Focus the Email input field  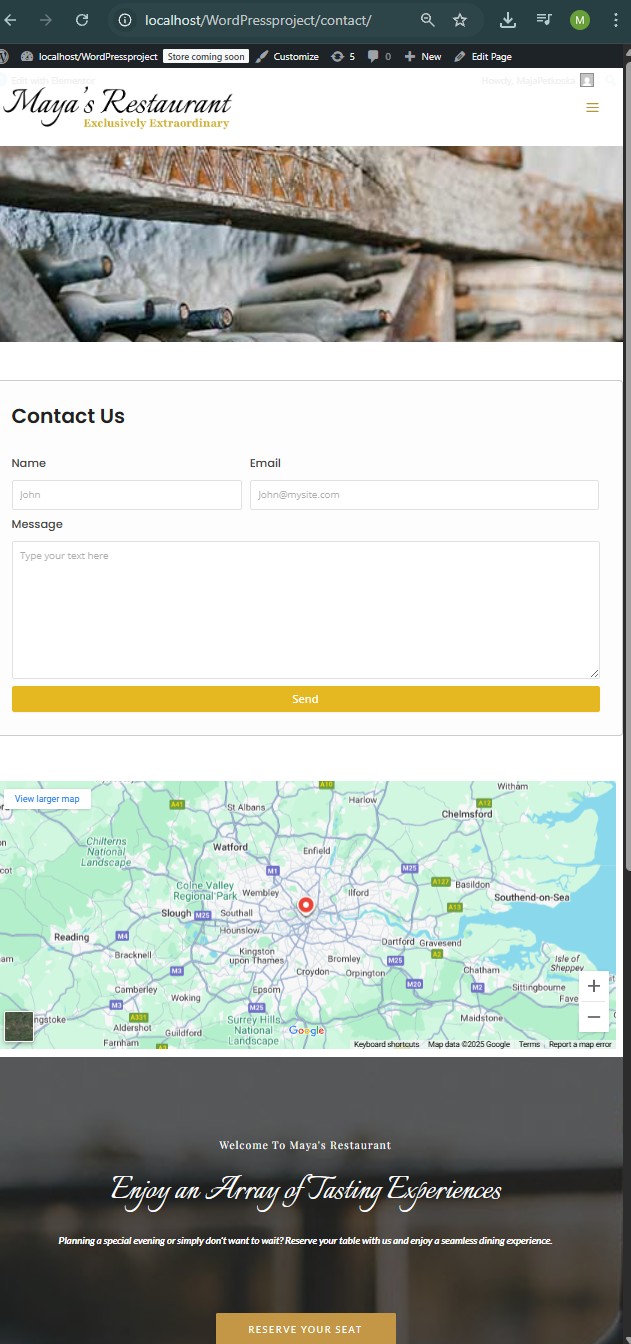424,495
